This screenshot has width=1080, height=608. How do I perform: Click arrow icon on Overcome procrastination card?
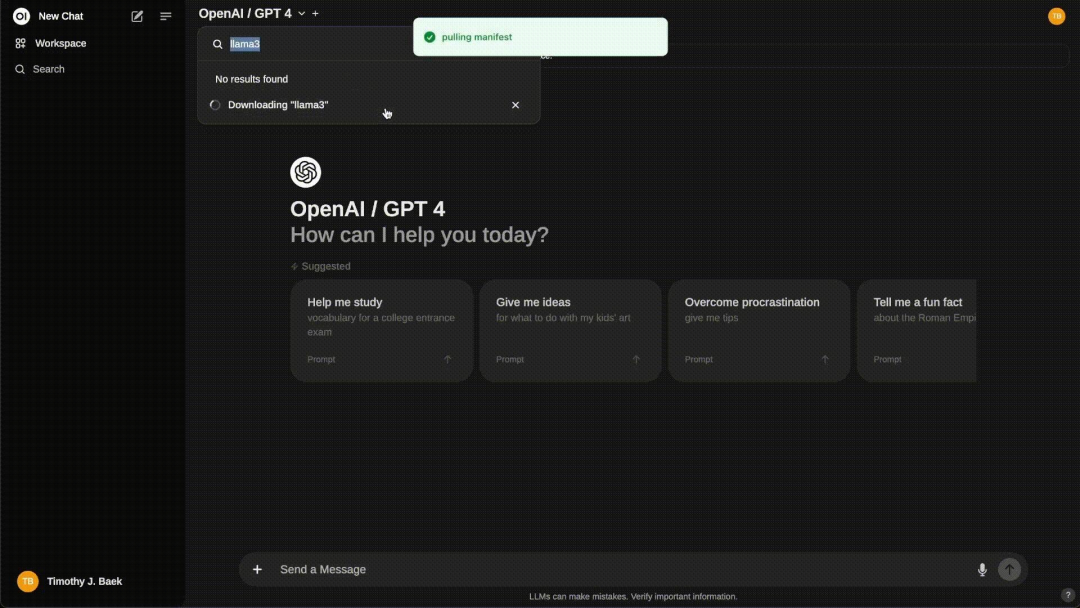(825, 359)
